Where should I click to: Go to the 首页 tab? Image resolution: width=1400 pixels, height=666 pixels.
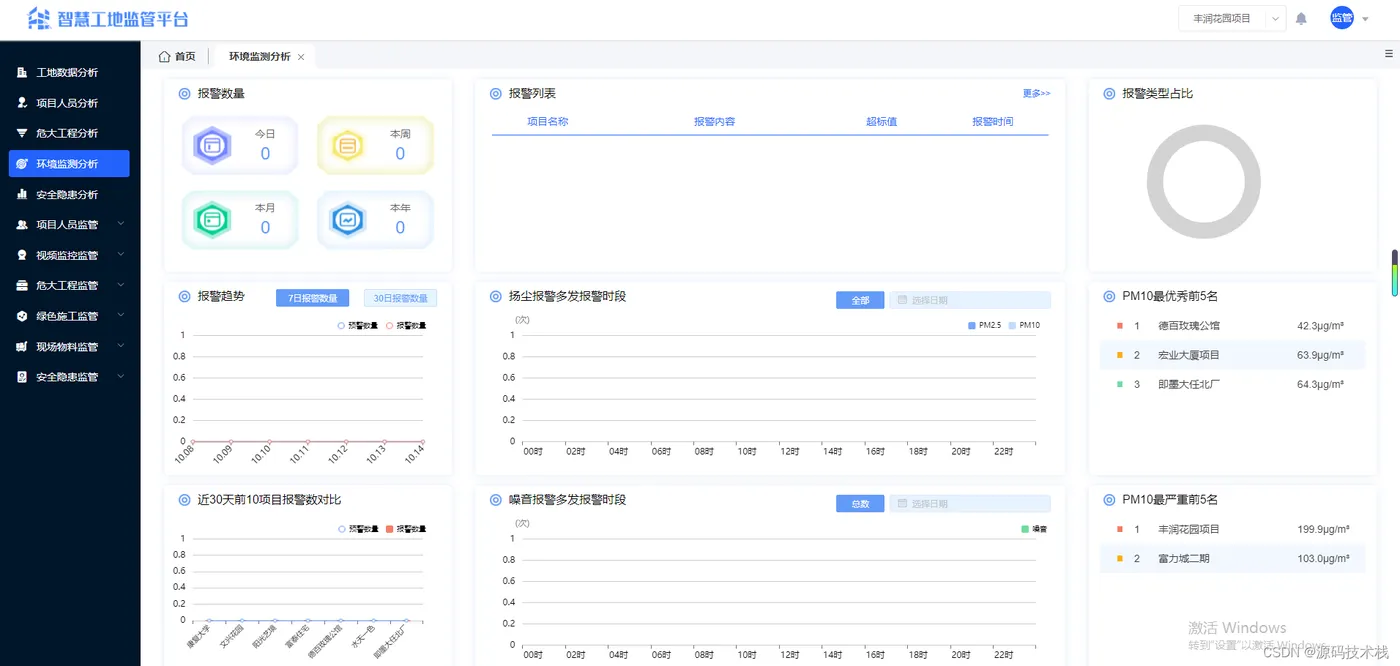tap(177, 57)
